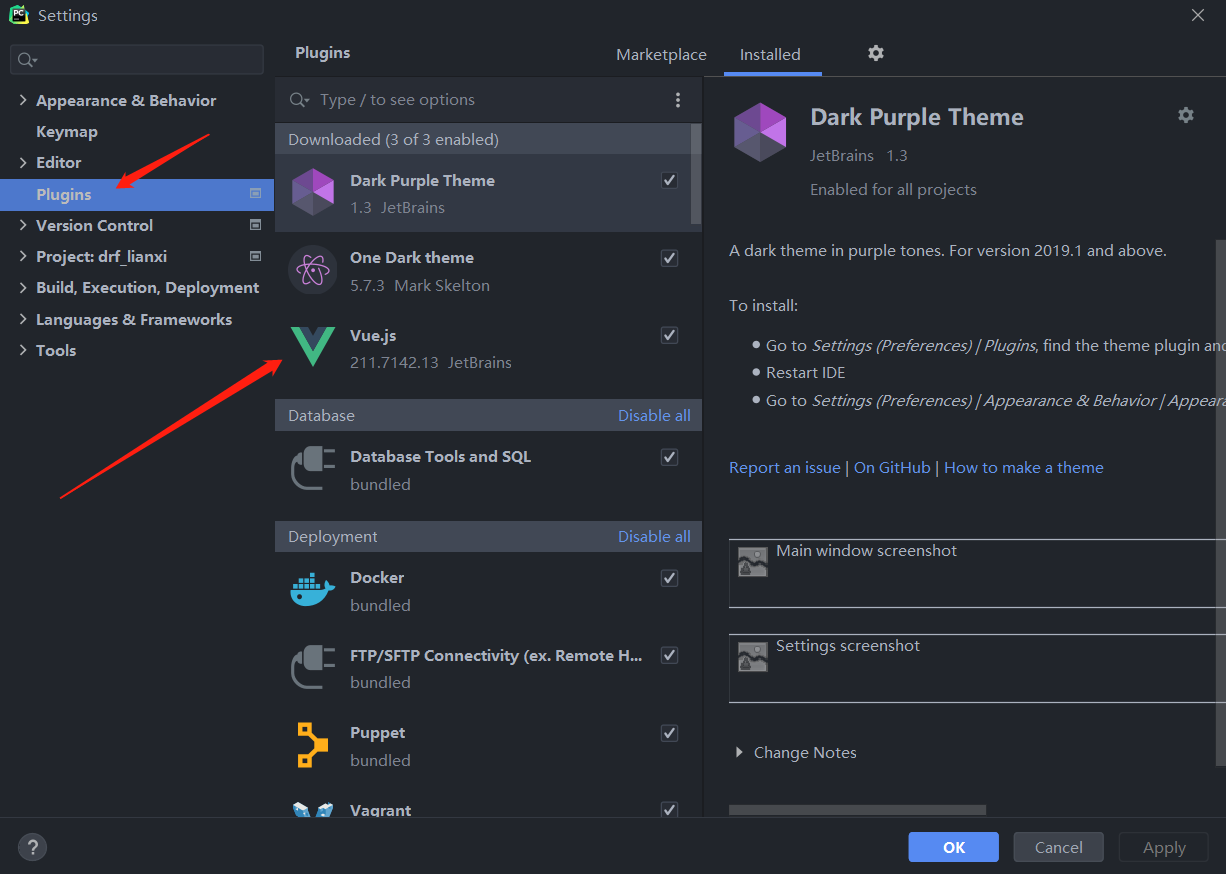The image size is (1226, 874).
Task: Click the plugin details vertical scrollbar
Action: [x=1220, y=502]
